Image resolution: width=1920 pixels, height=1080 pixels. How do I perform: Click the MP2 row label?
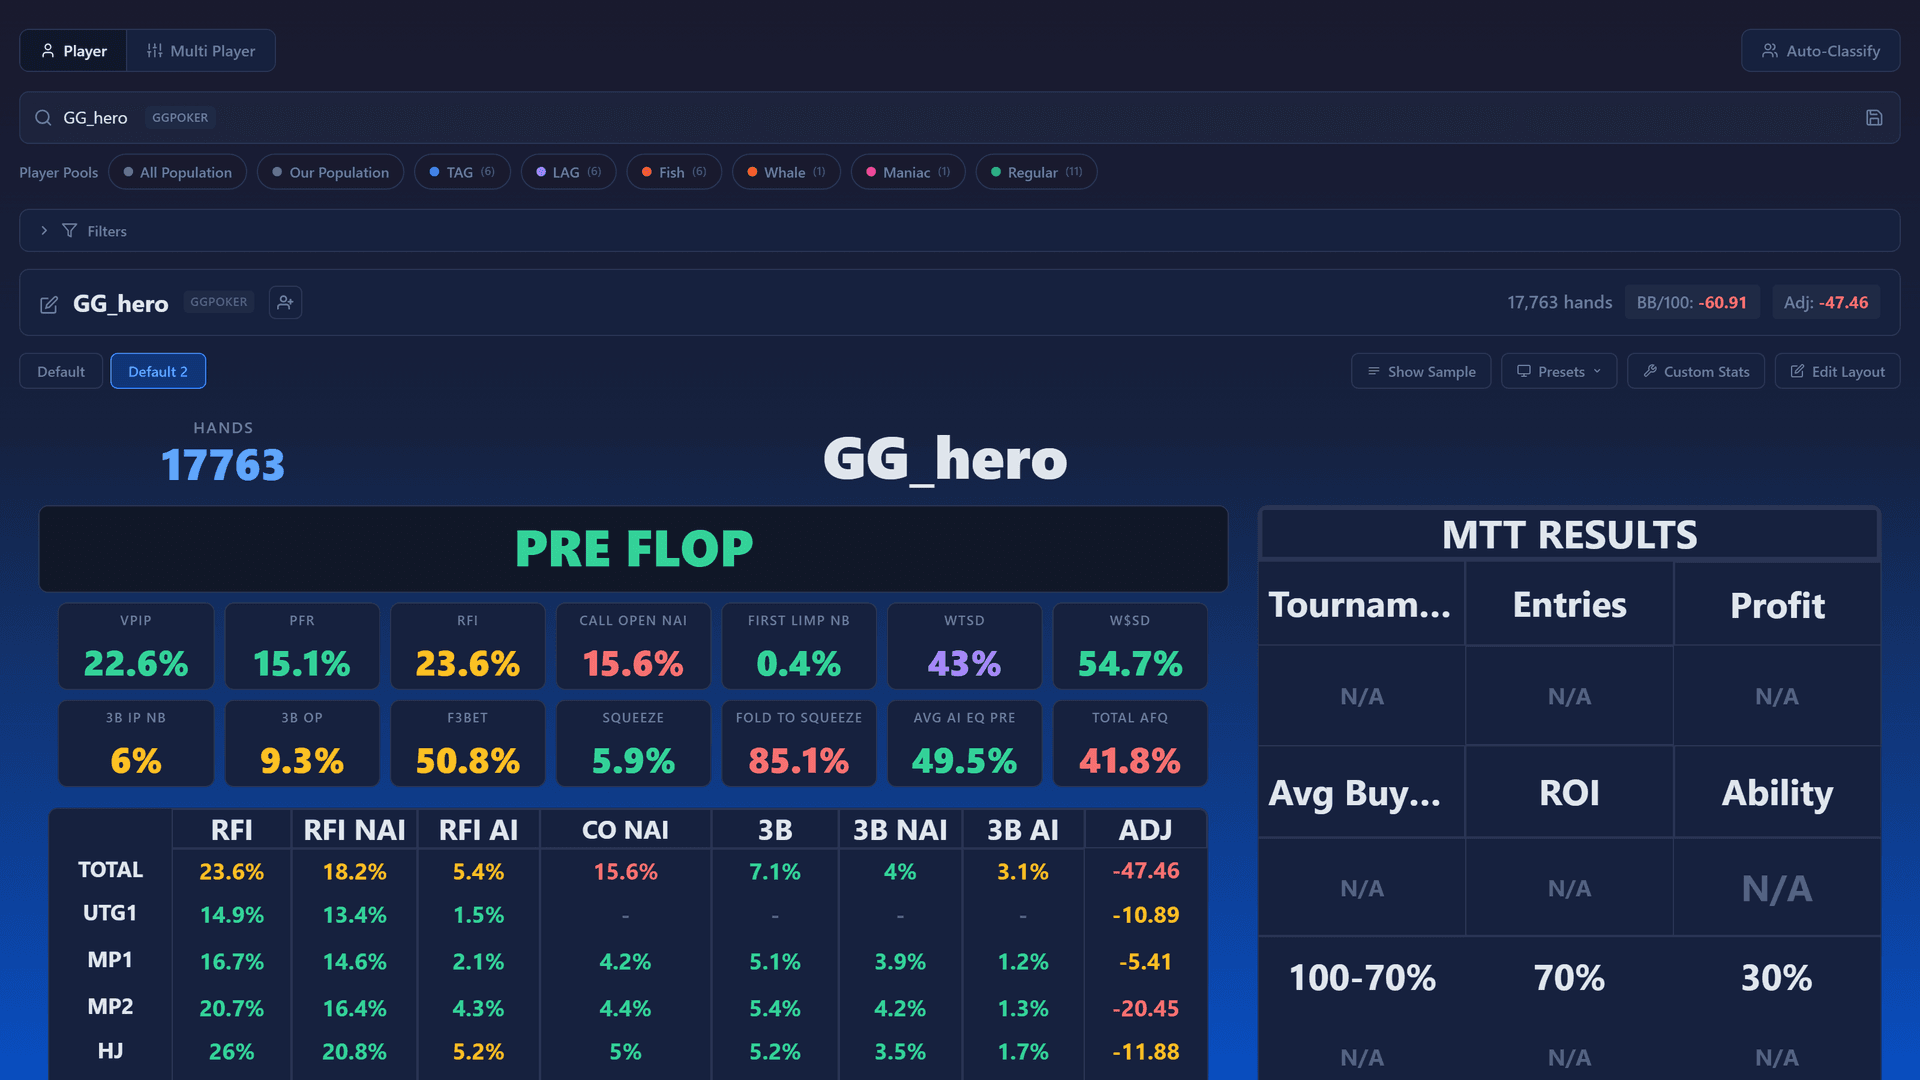point(110,1007)
